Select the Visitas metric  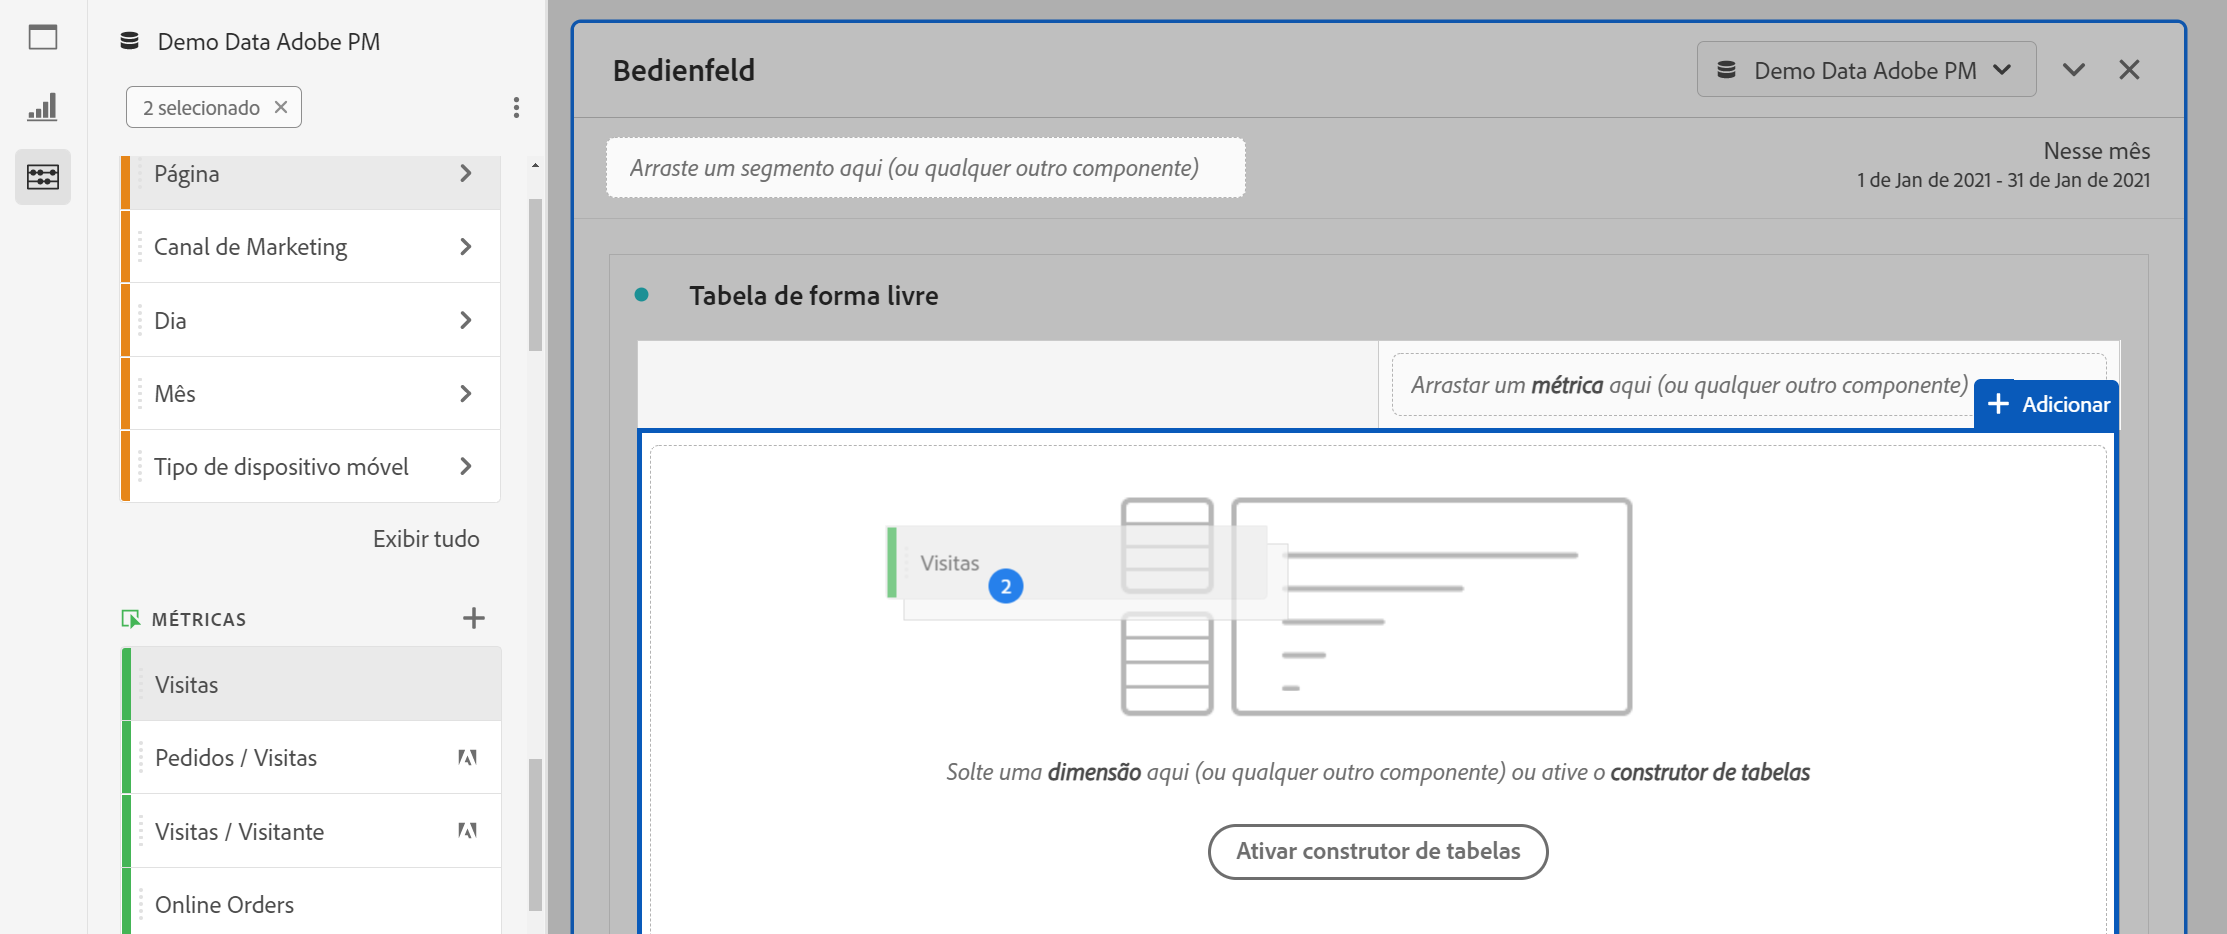pyautogui.click(x=311, y=684)
